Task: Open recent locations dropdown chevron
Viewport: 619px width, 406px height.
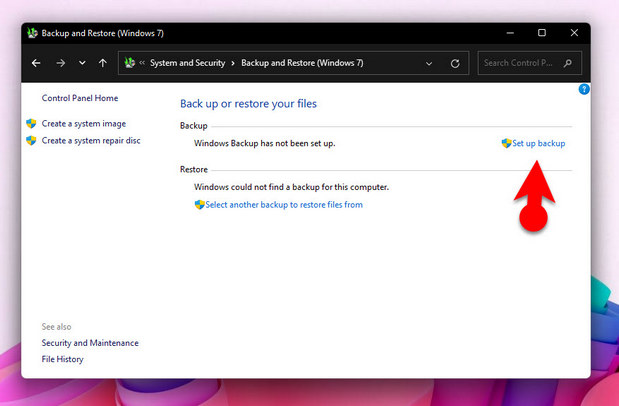Action: pyautogui.click(x=82, y=63)
